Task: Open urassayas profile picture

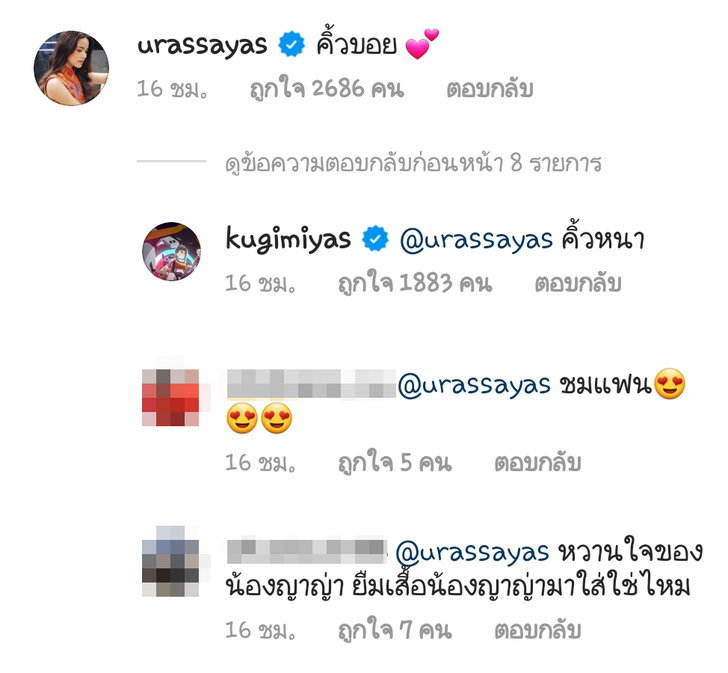Action: pyautogui.click(x=71, y=68)
